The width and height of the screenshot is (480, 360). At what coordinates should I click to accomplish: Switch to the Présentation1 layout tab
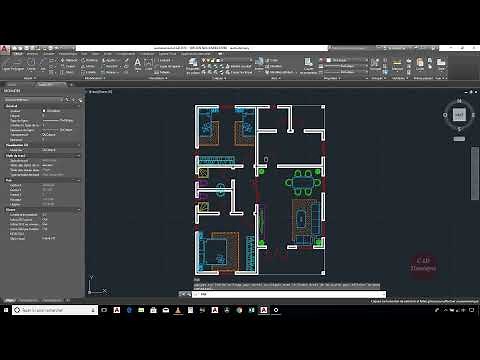28,300
